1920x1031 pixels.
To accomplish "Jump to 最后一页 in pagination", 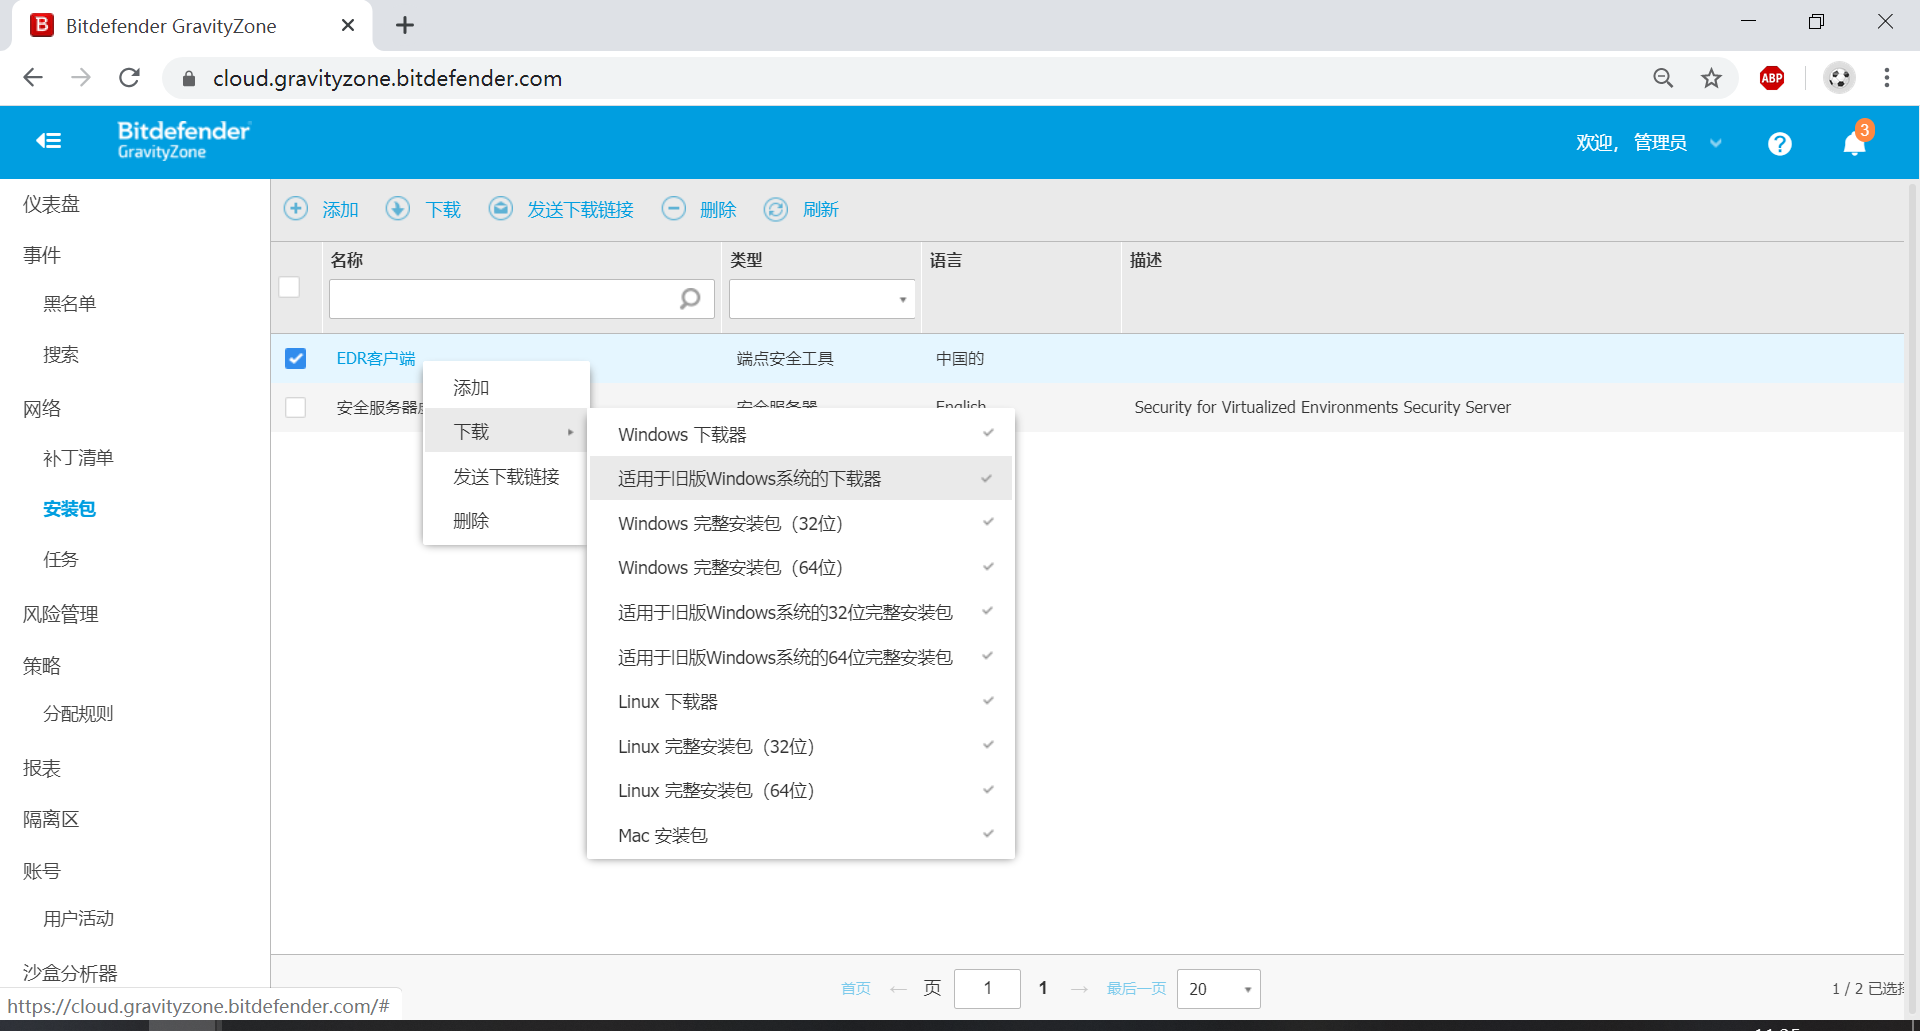I will click(1136, 989).
